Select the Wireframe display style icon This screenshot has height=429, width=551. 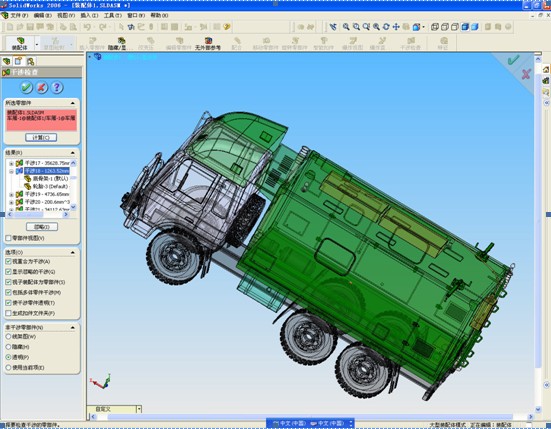coord(435,27)
